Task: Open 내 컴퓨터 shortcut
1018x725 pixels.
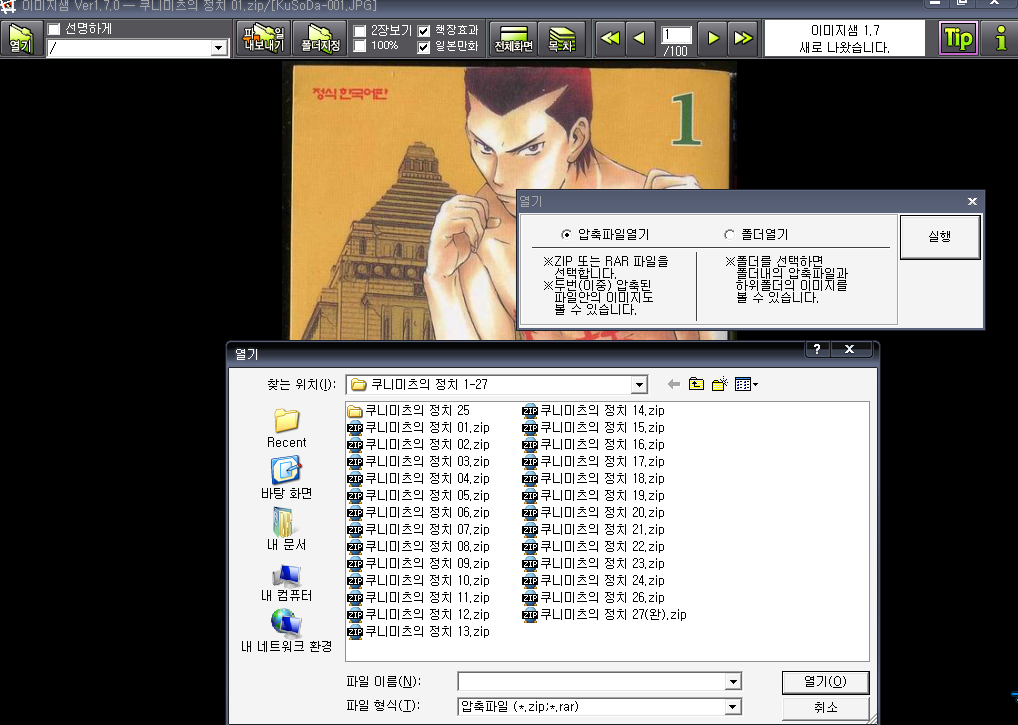Action: tap(286, 583)
